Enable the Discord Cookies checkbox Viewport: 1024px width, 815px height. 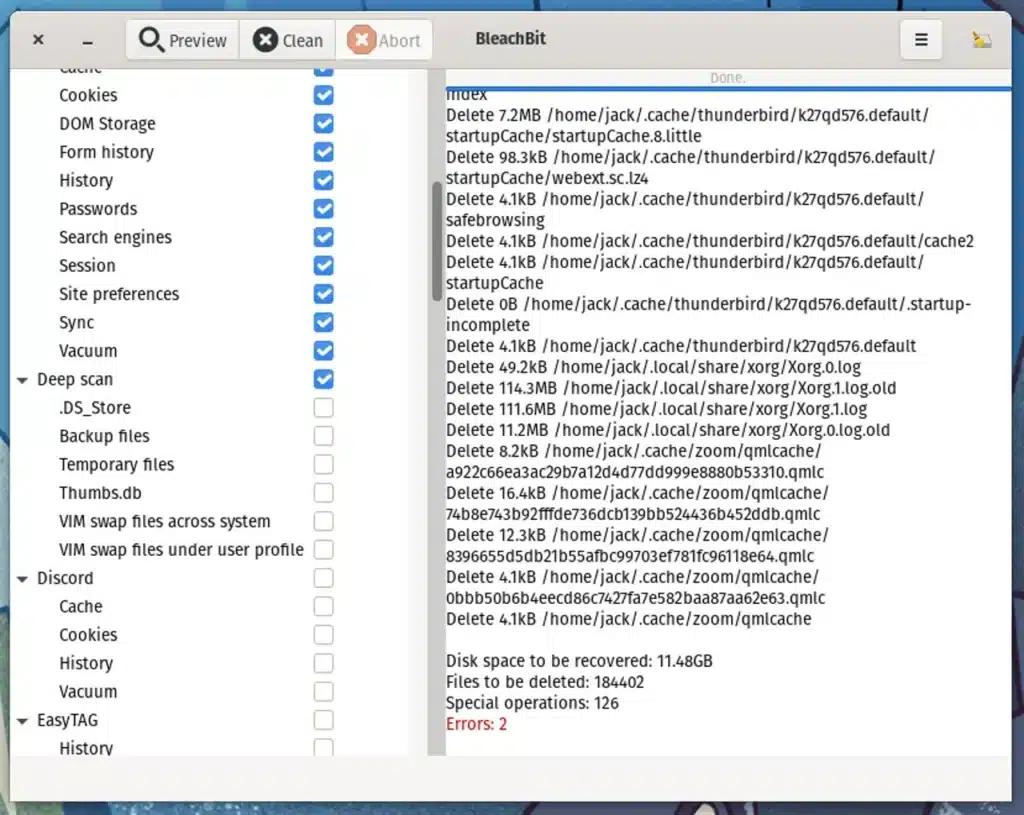tap(323, 635)
